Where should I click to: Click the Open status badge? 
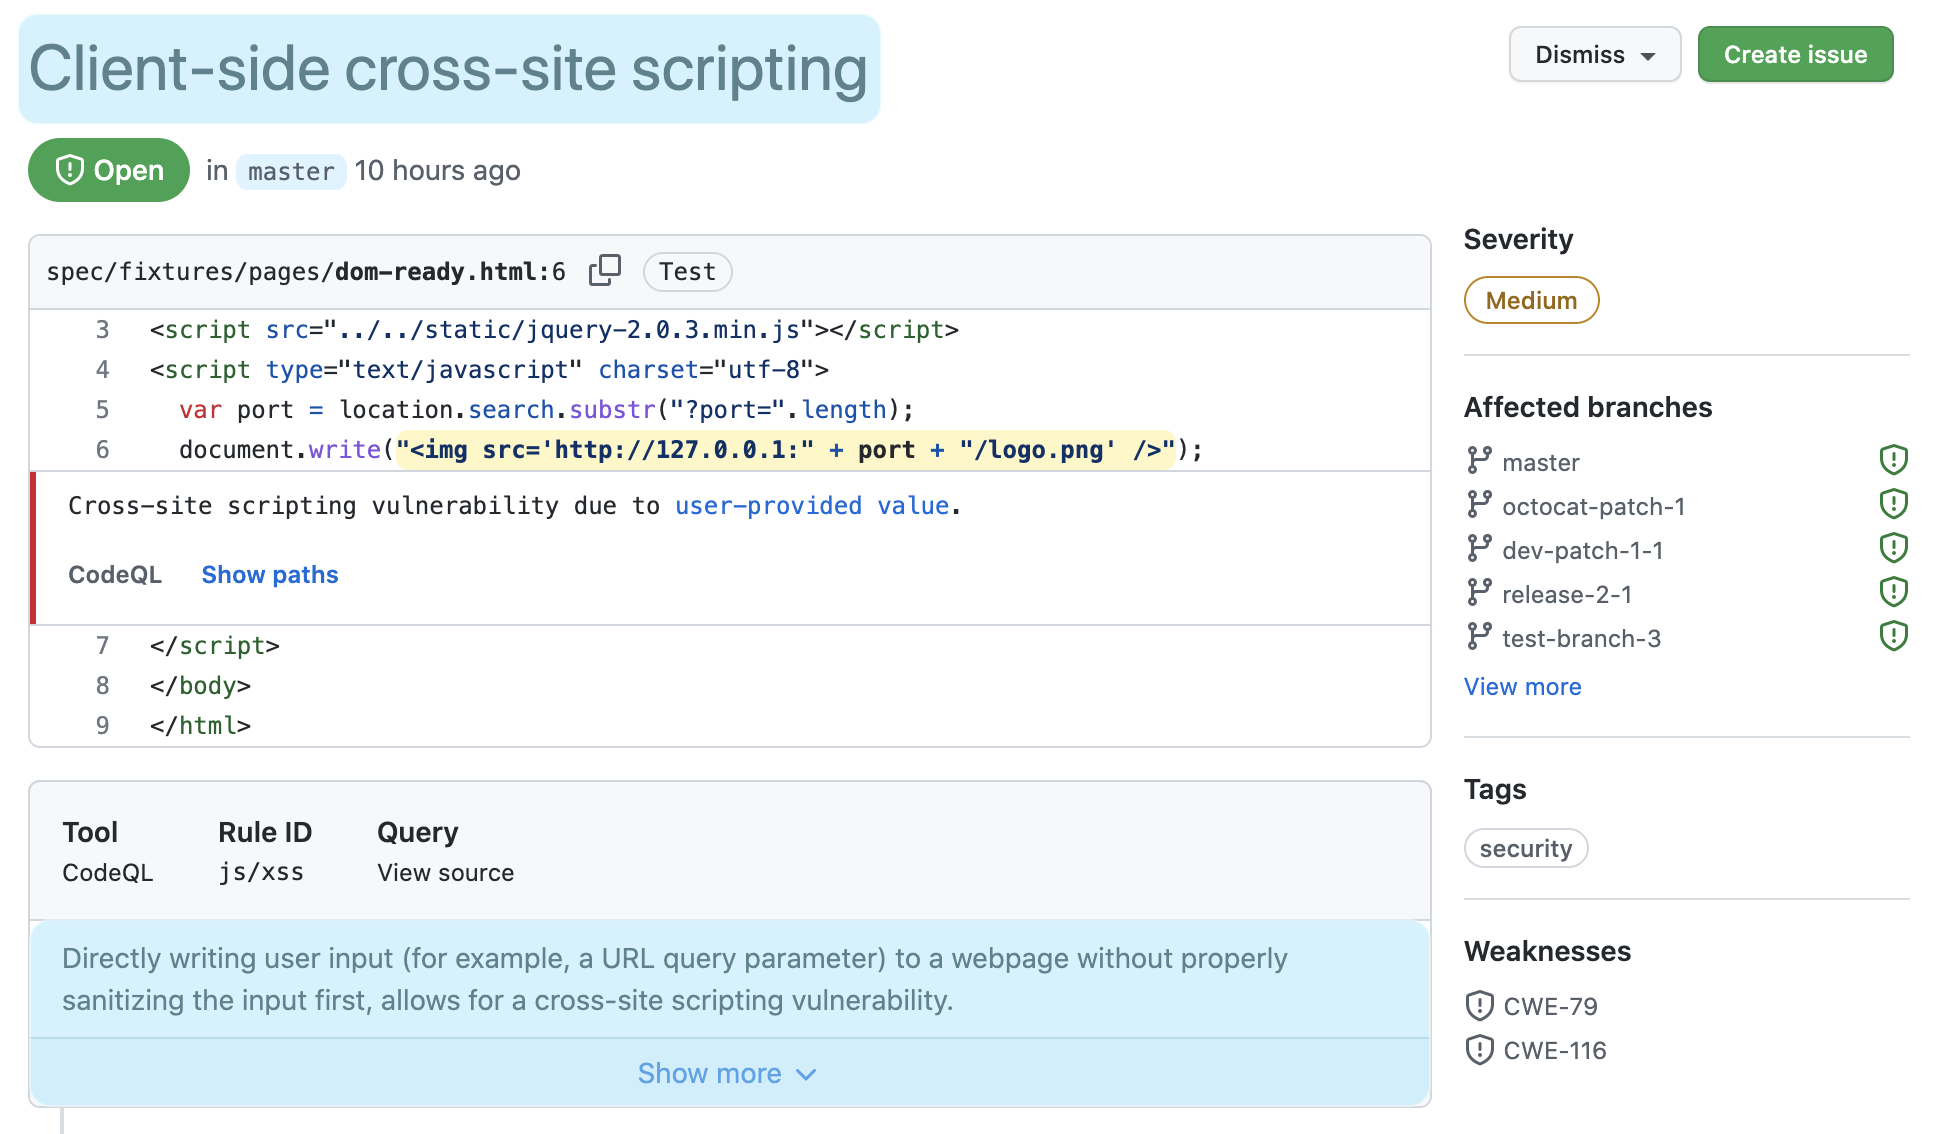pyautogui.click(x=109, y=170)
